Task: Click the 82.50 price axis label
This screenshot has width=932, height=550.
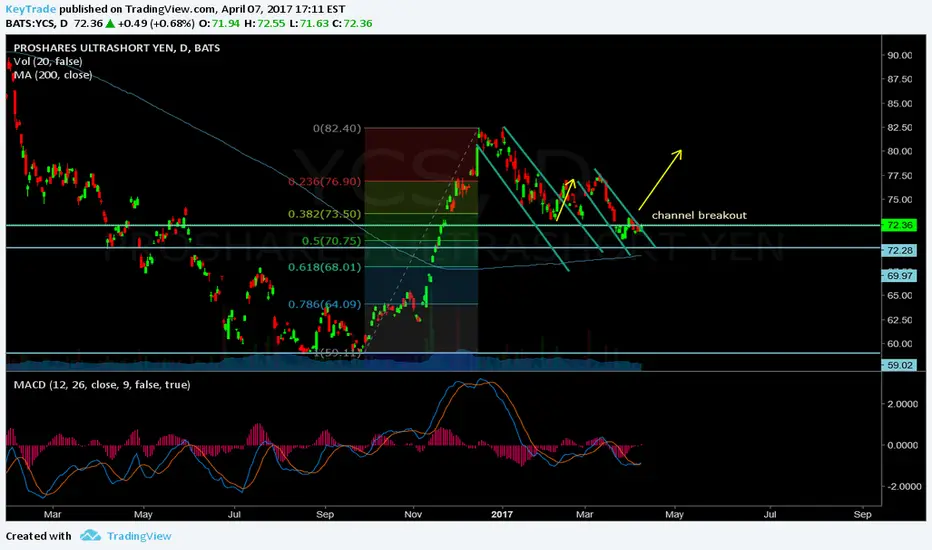Action: (899, 127)
